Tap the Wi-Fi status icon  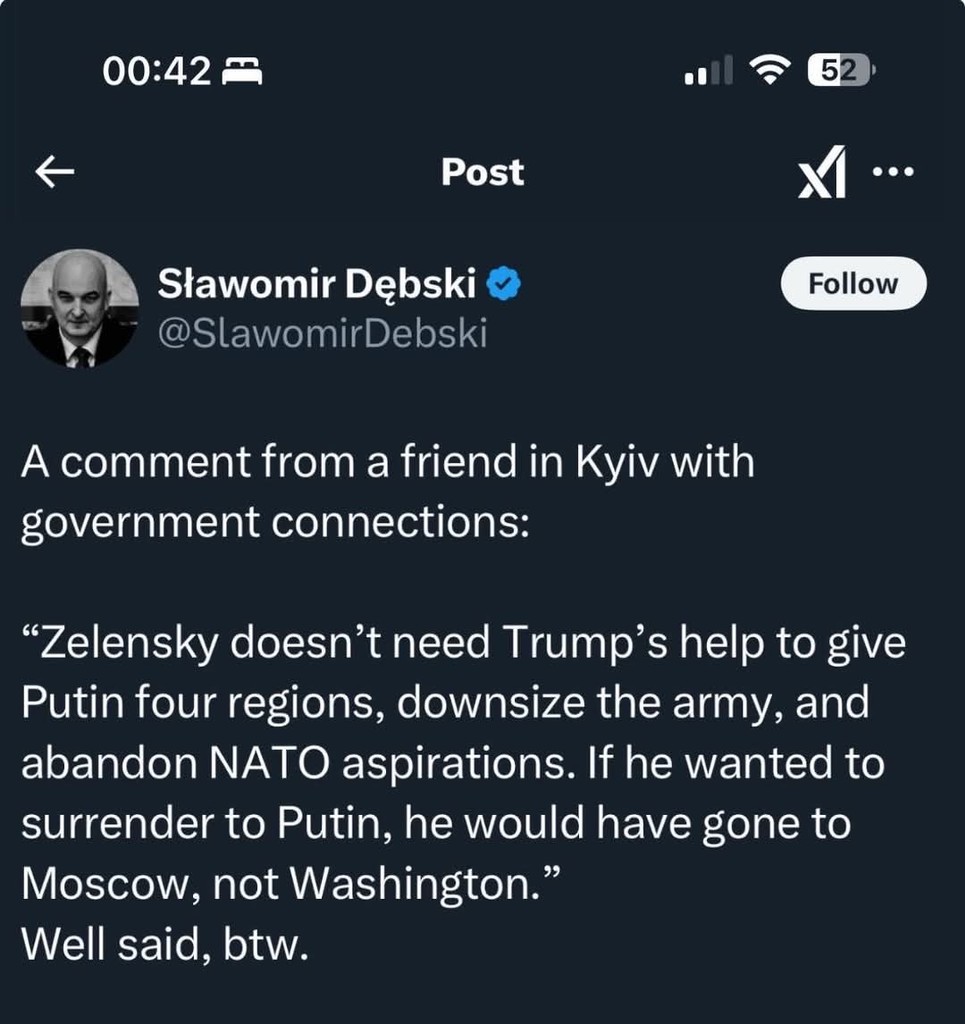769,70
